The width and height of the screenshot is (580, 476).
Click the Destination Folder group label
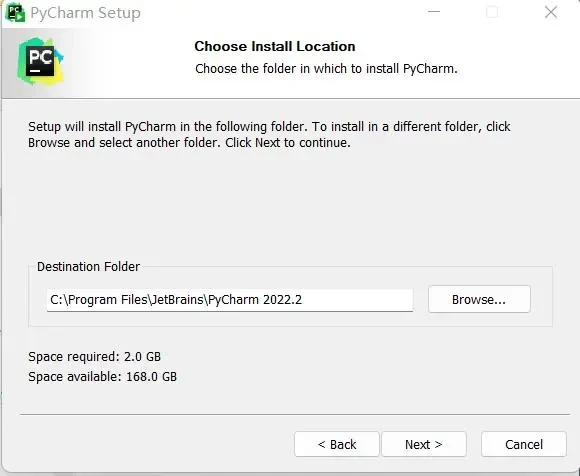[x=88, y=267]
